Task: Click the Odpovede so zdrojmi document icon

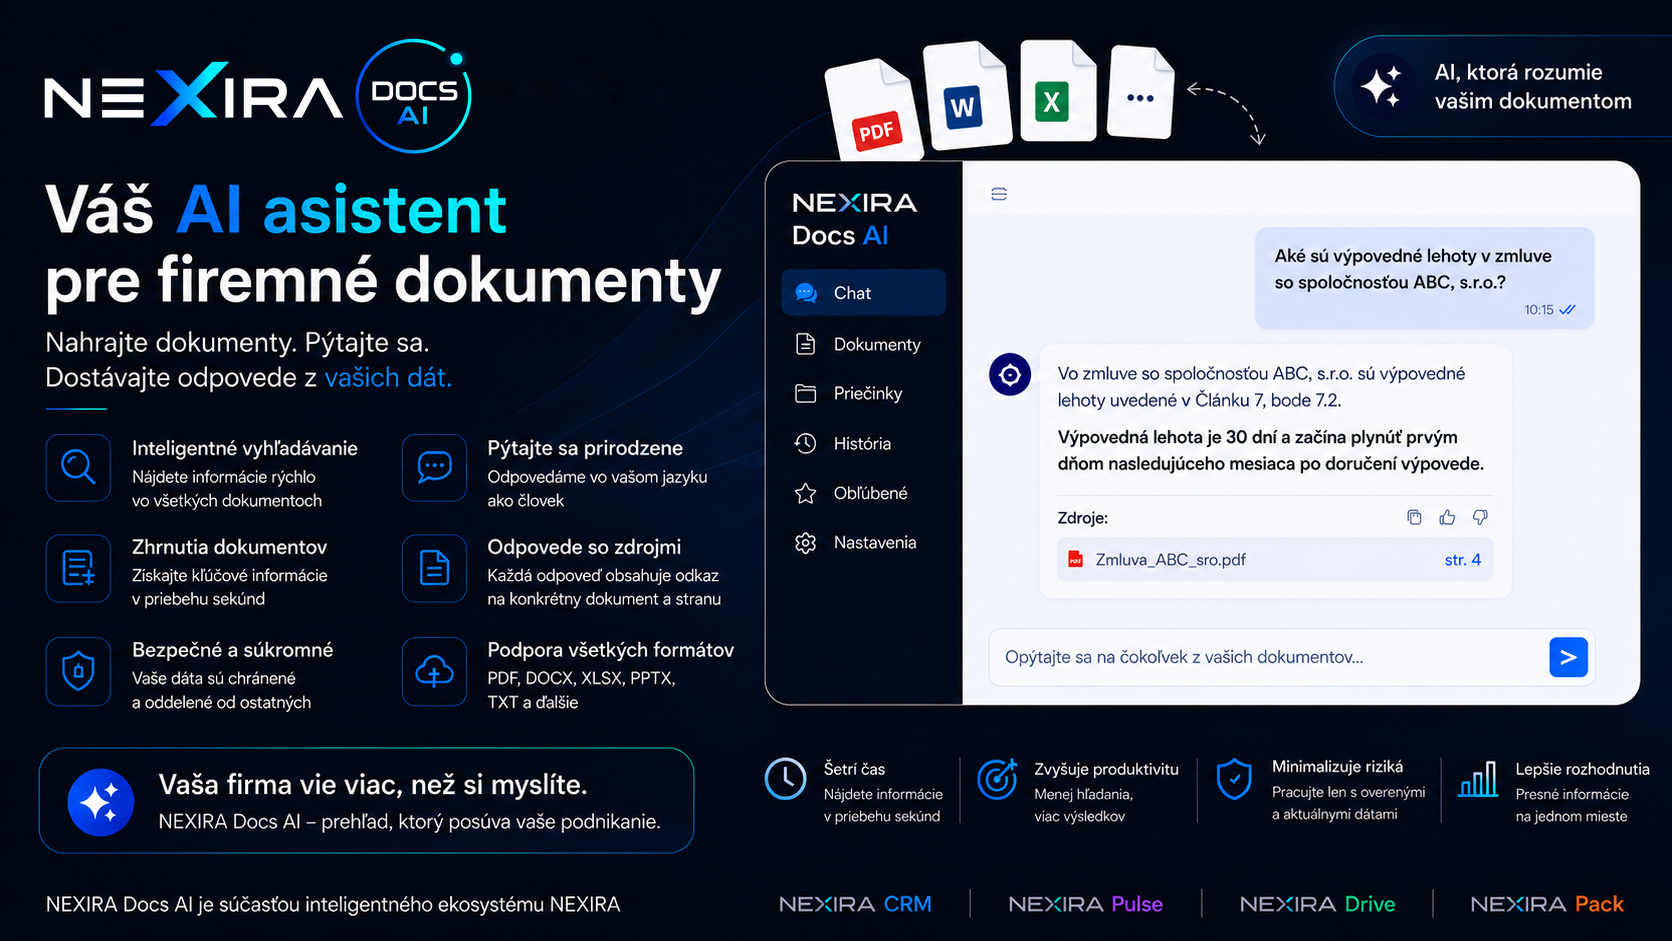Action: (x=434, y=568)
